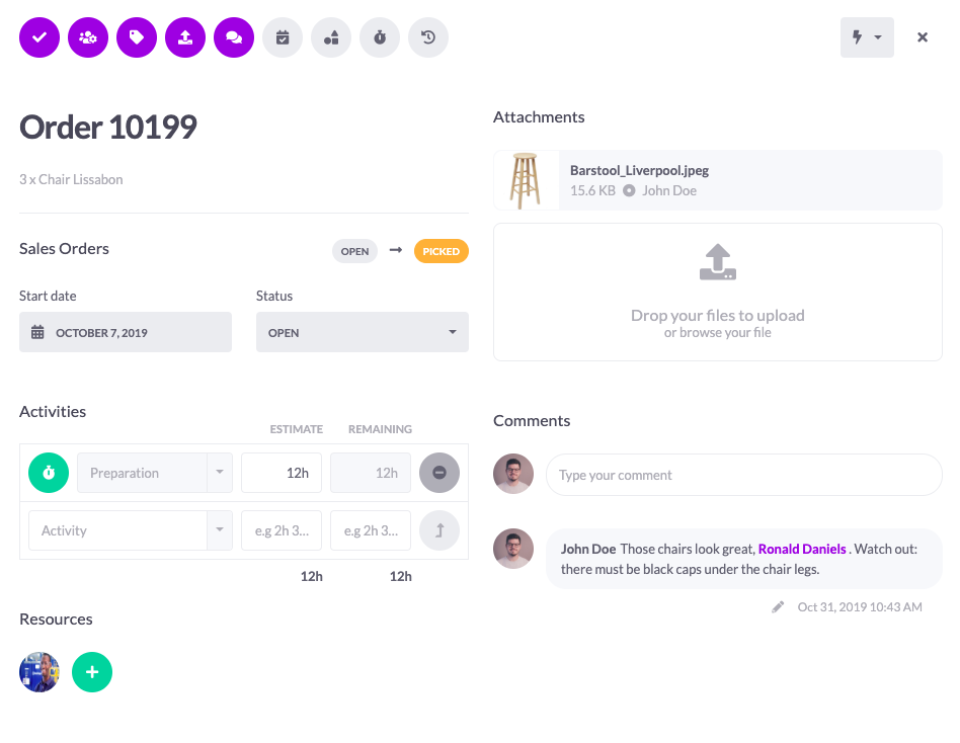
Task: Click the calendar check icon
Action: pyautogui.click(x=282, y=38)
